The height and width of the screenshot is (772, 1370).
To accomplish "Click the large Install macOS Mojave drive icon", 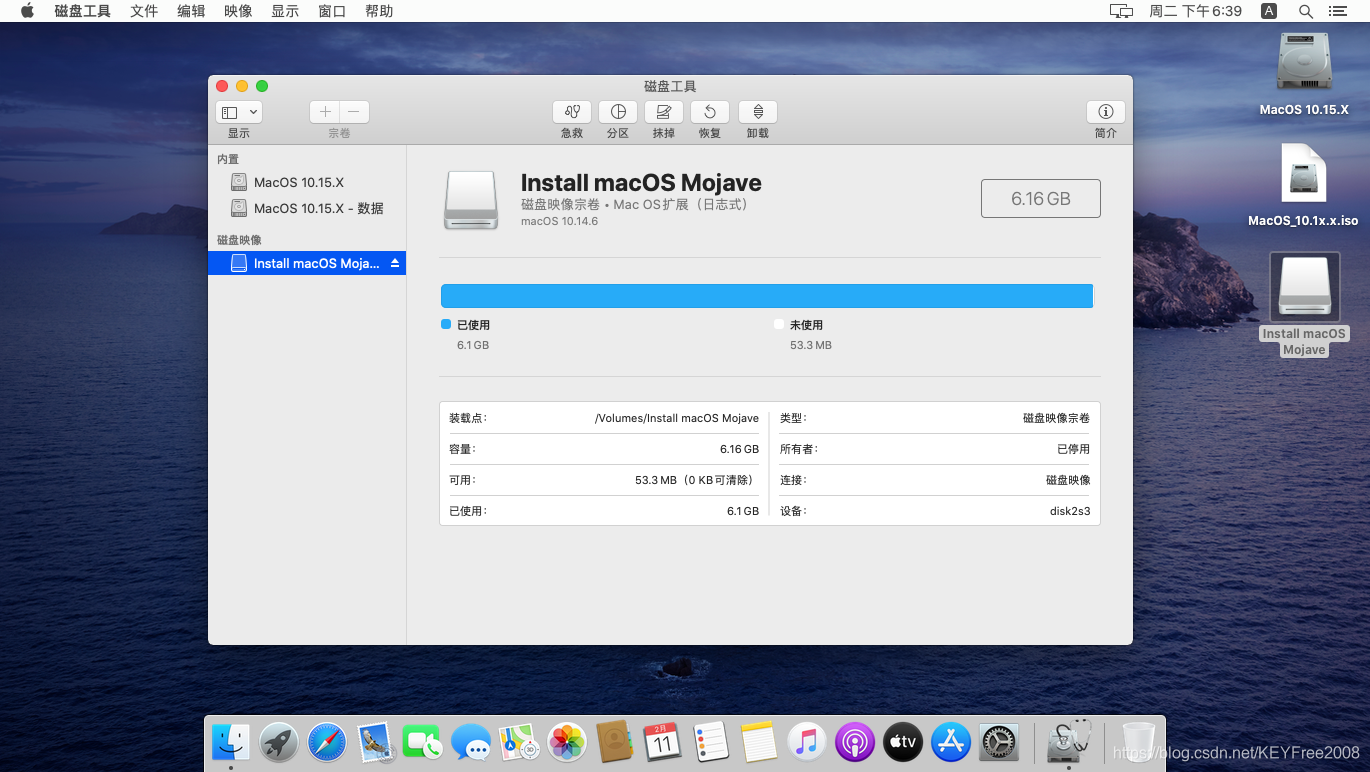I will [x=471, y=200].
